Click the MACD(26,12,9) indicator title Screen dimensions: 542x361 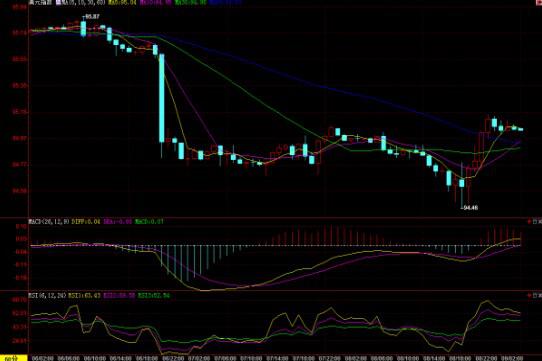point(49,221)
